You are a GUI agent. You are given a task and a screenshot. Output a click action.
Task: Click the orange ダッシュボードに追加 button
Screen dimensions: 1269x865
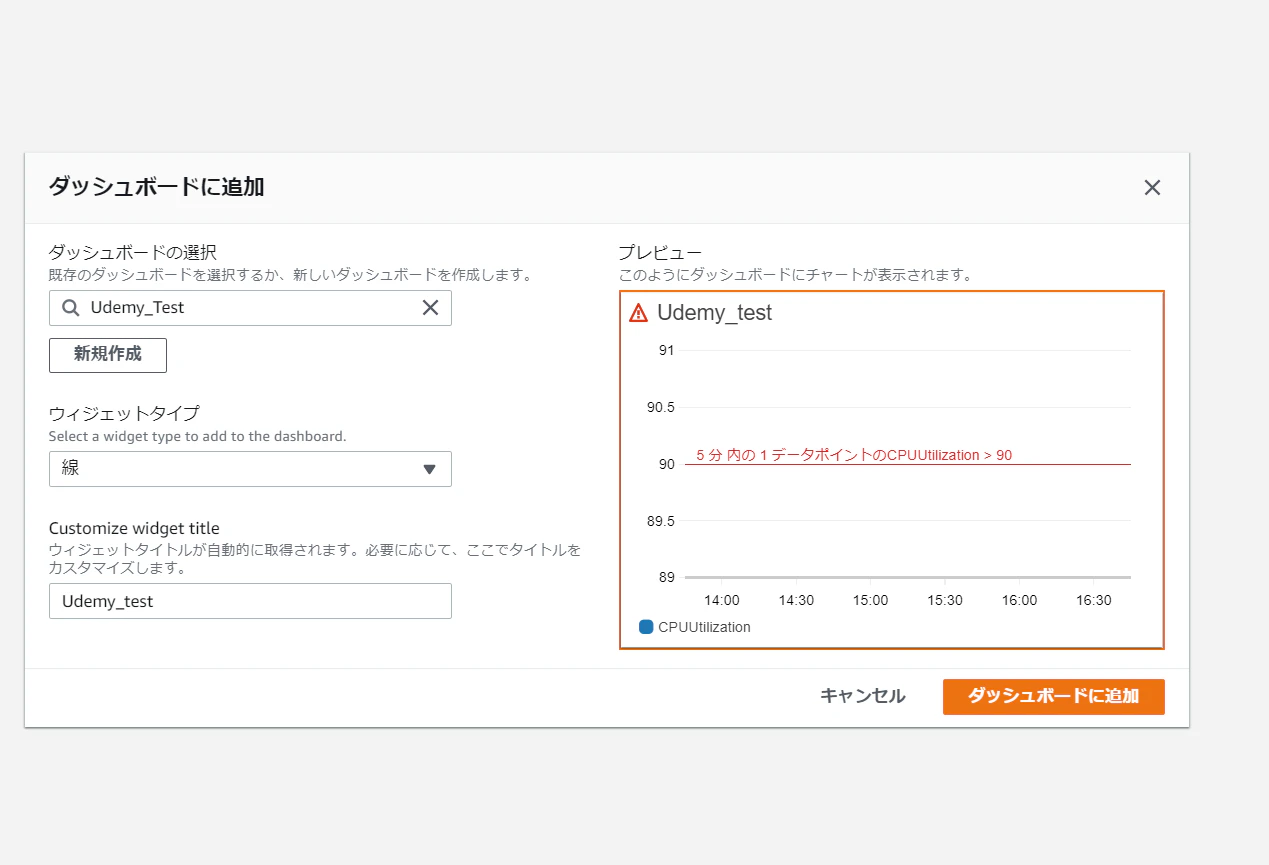[1054, 697]
